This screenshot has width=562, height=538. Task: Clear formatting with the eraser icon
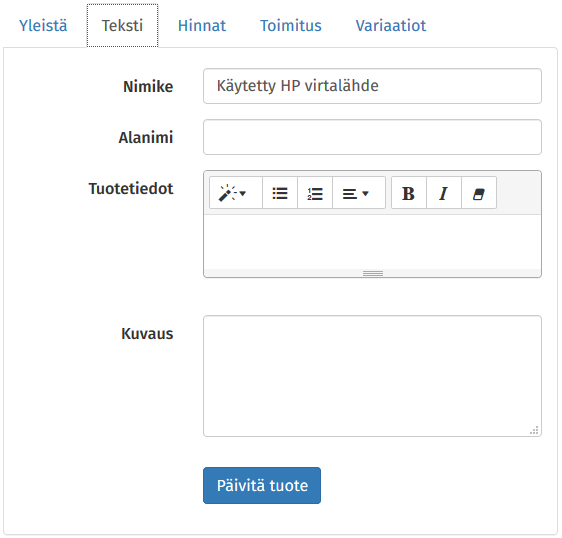click(479, 193)
